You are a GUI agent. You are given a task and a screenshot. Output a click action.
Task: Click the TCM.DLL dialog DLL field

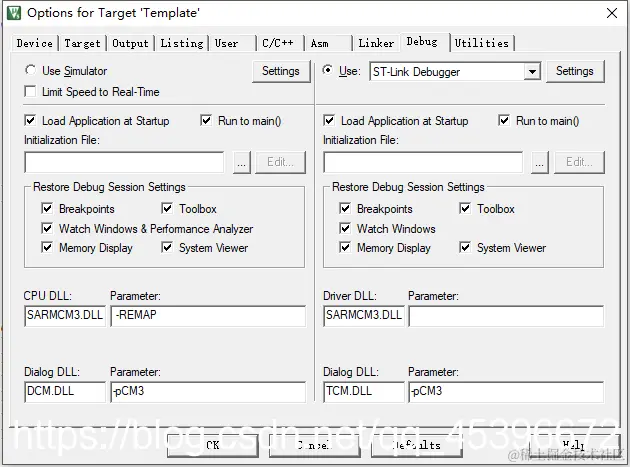(364, 392)
